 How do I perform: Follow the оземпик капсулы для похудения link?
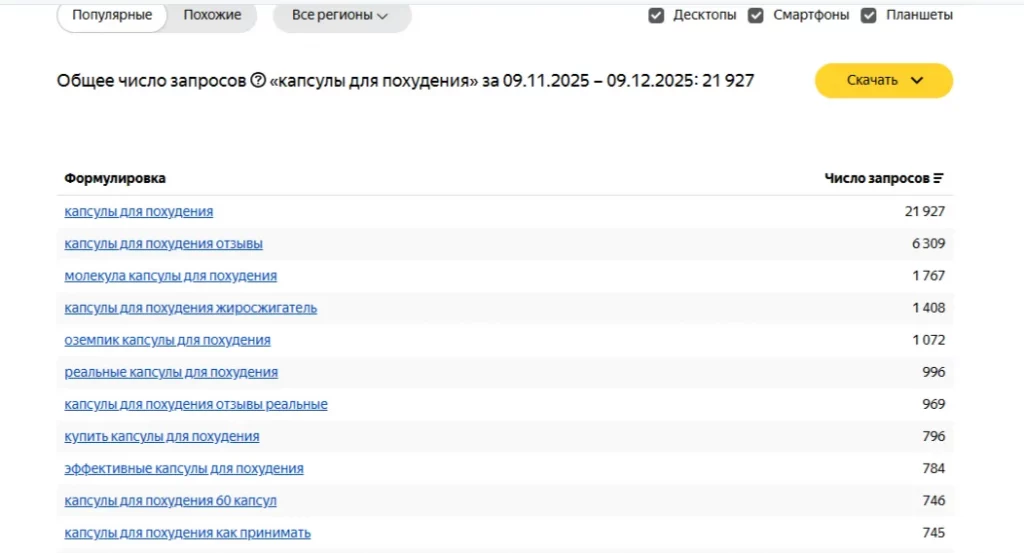click(167, 340)
